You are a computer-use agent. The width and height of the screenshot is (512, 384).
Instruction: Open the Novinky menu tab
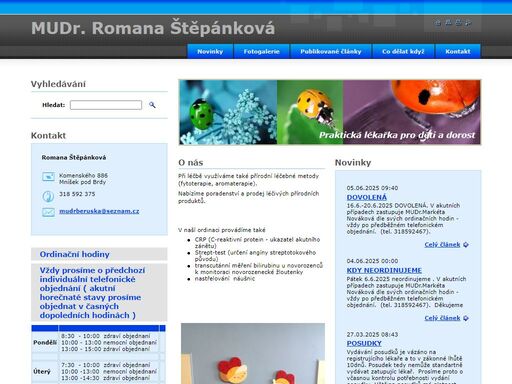pos(210,51)
